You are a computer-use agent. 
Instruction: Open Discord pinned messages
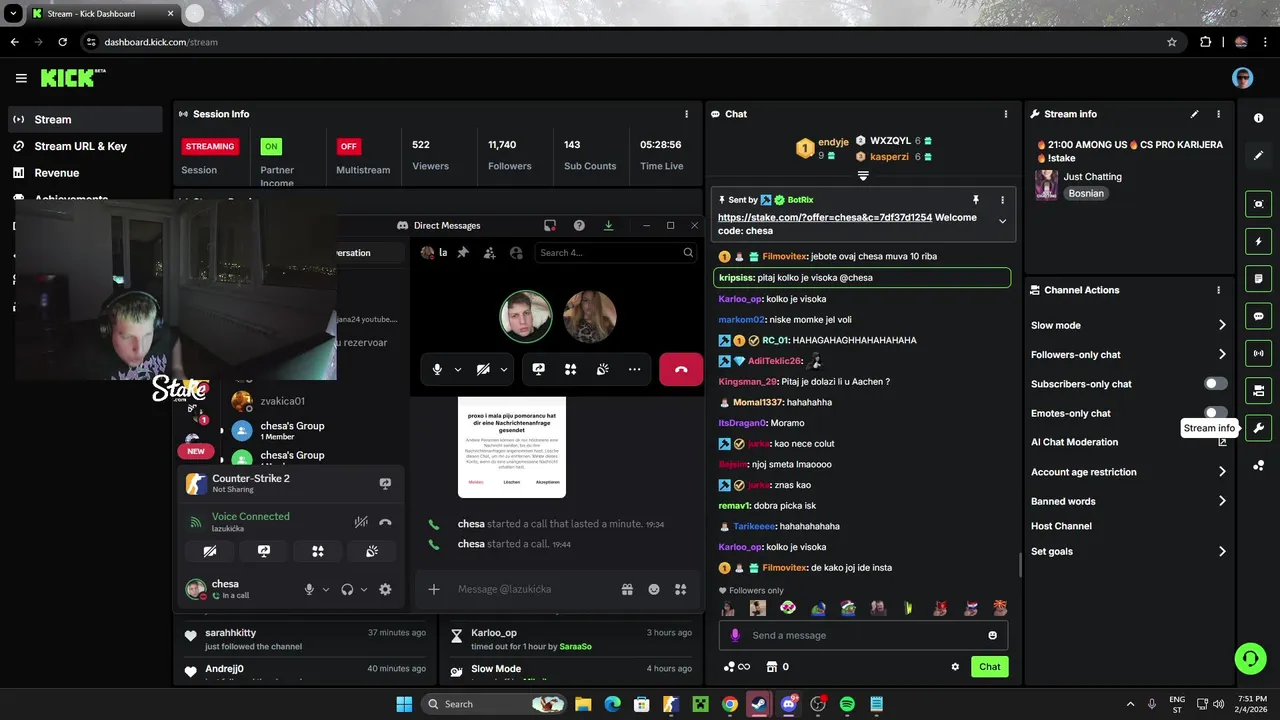(463, 253)
